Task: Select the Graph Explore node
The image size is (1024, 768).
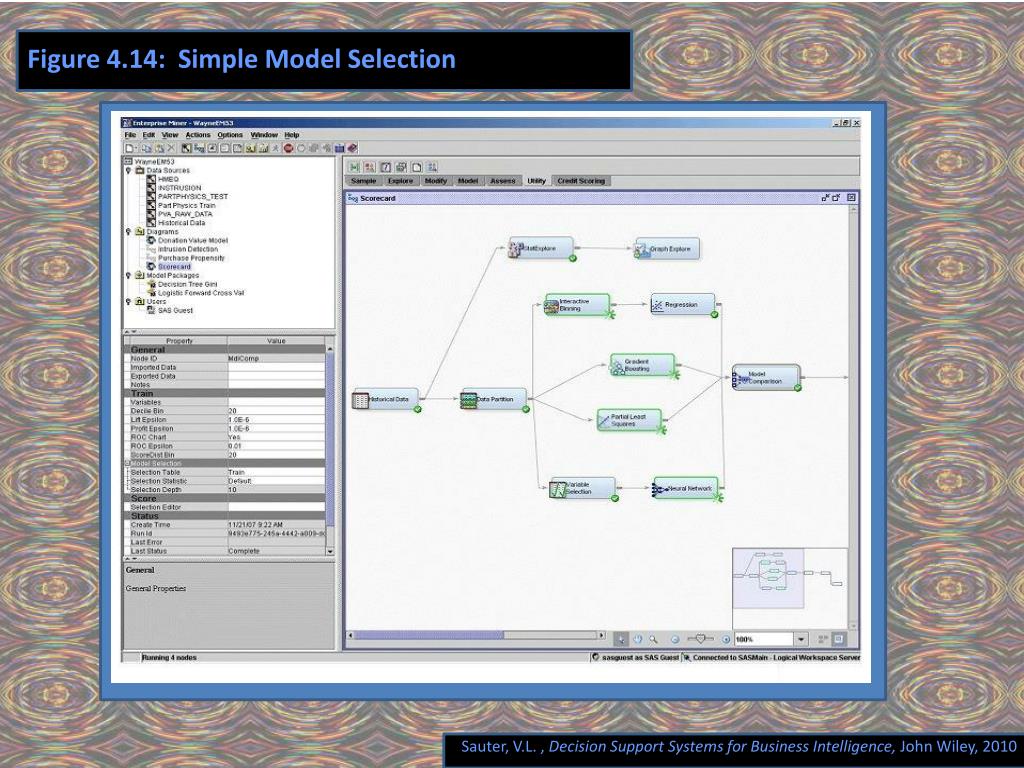Action: point(667,249)
